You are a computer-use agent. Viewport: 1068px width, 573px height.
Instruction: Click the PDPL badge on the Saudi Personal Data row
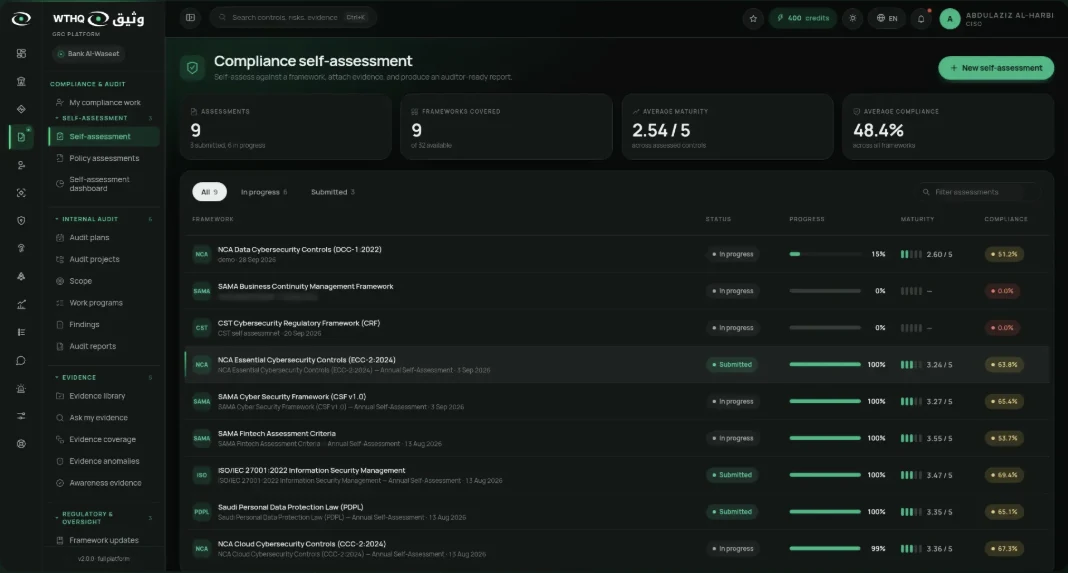[x=202, y=512]
